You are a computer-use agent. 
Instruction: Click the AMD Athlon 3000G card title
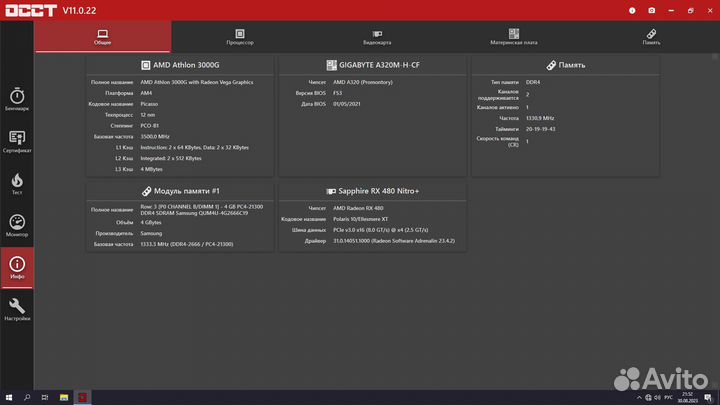pos(186,65)
